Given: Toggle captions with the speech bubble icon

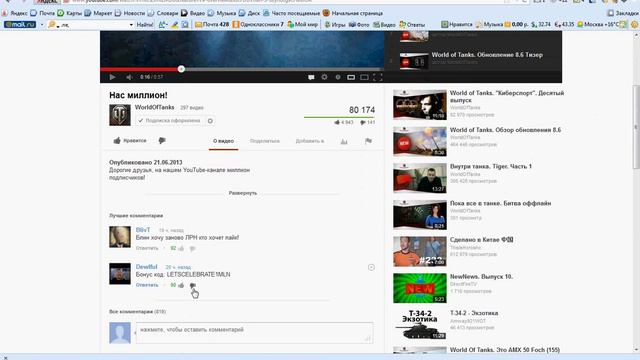Looking at the screenshot, I should click(311, 77).
